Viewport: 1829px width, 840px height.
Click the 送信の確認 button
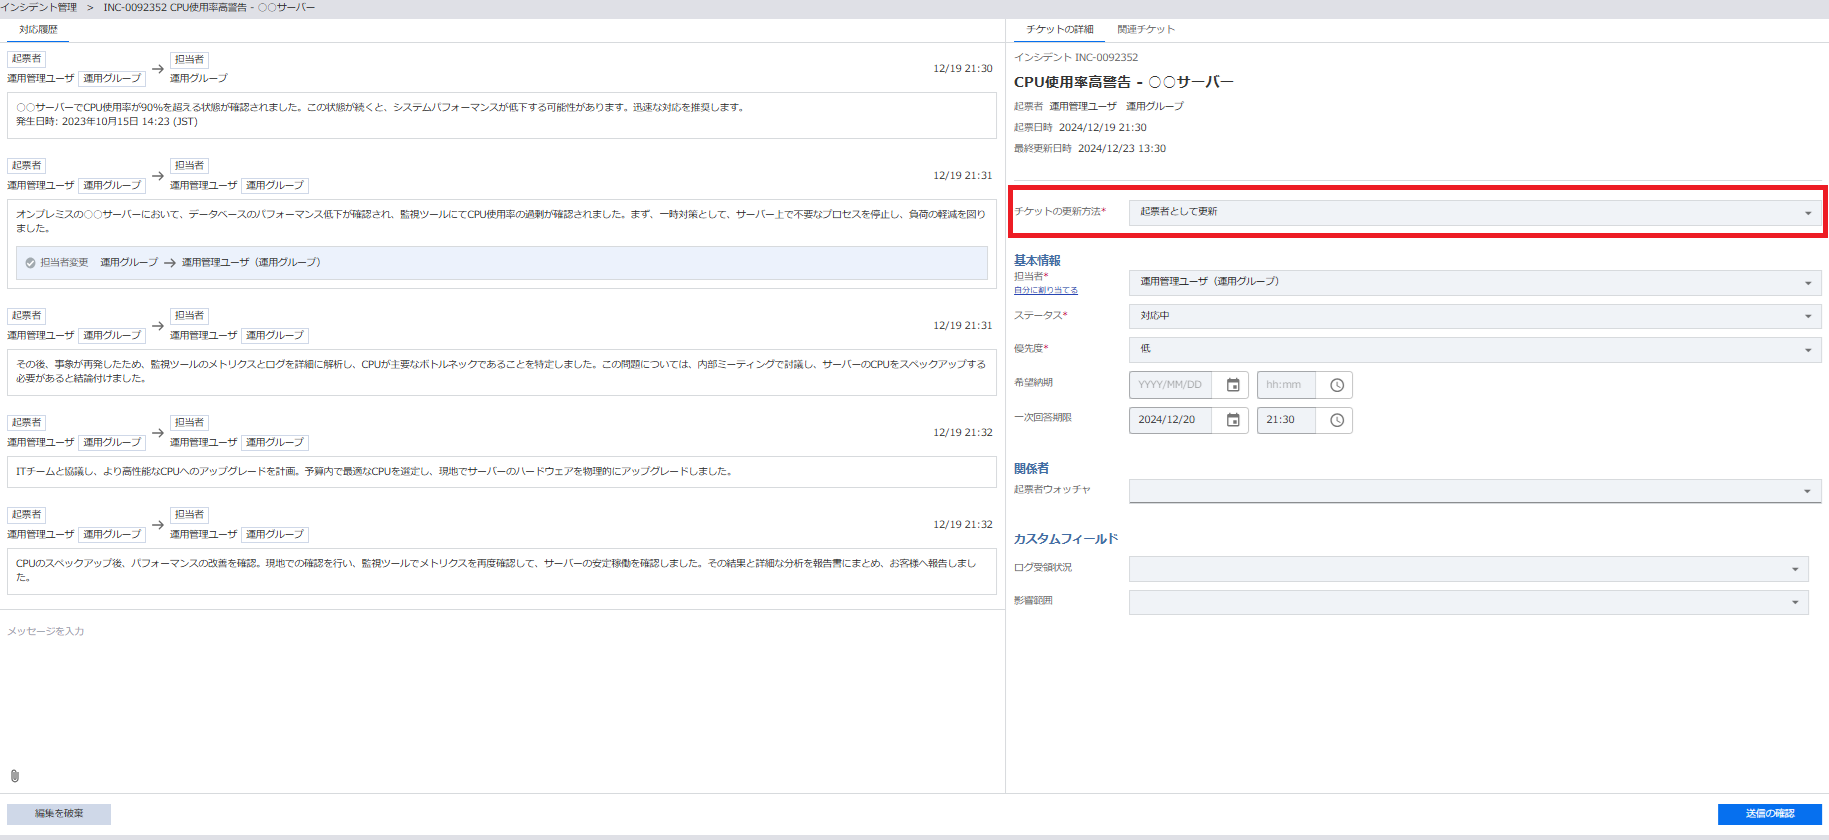(1769, 814)
